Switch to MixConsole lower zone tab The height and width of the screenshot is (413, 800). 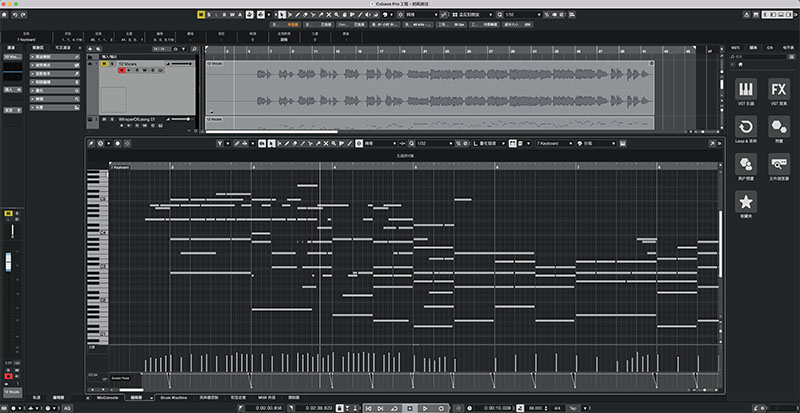click(x=107, y=397)
